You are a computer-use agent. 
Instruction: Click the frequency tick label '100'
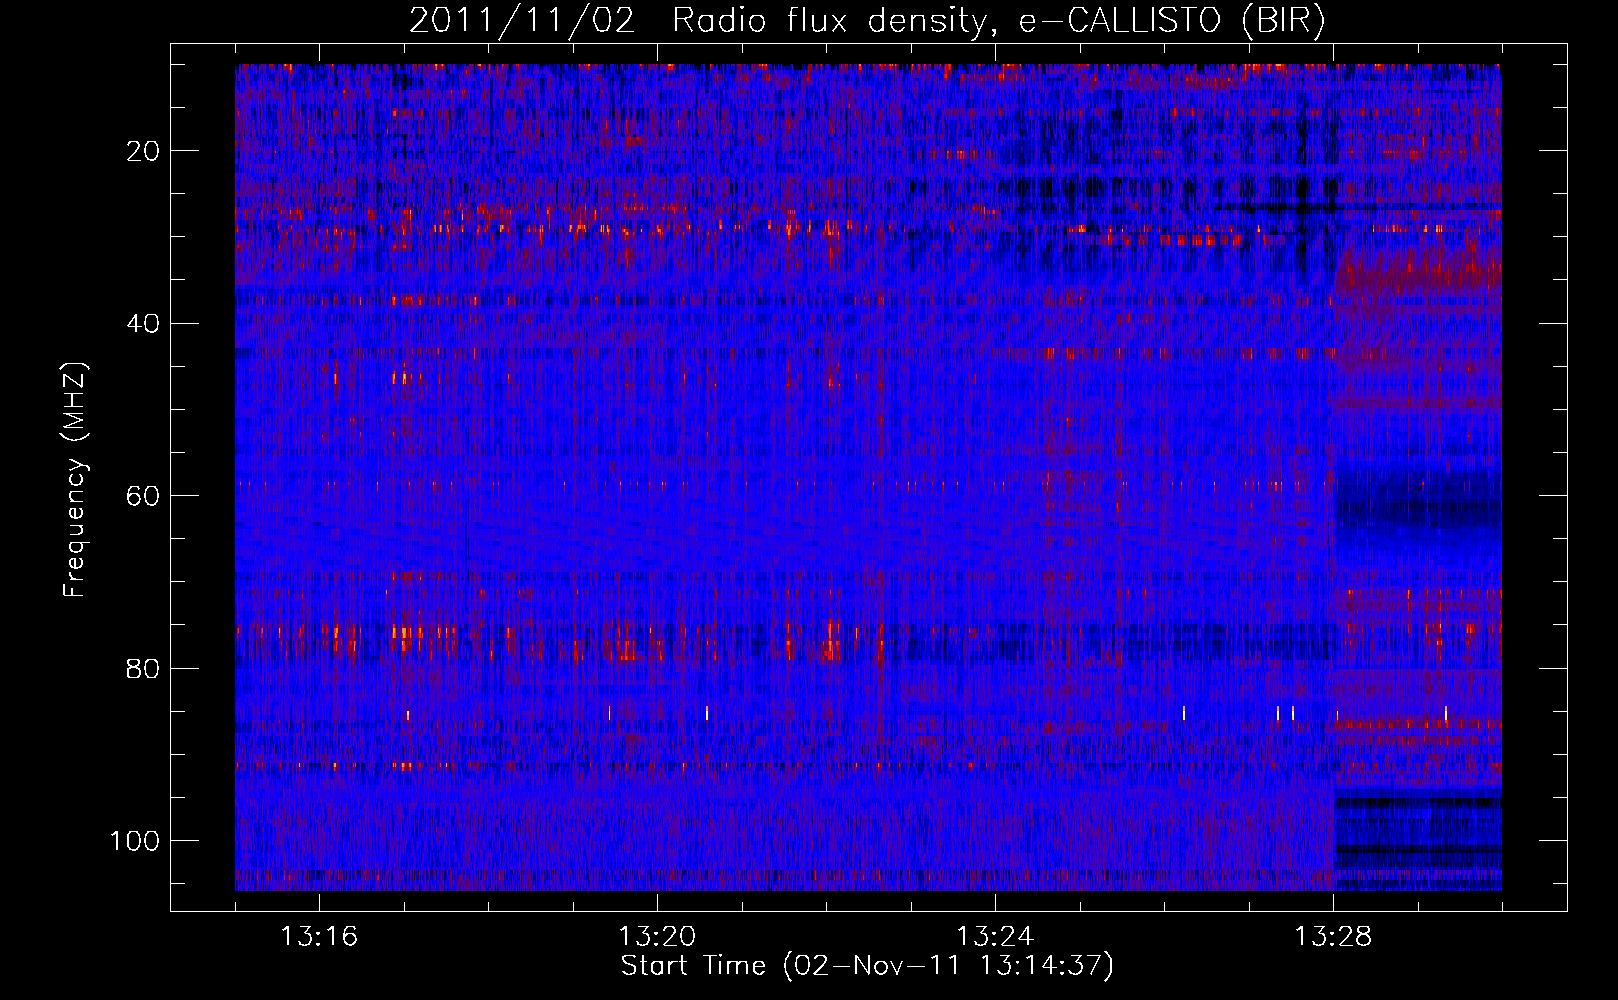click(x=135, y=841)
